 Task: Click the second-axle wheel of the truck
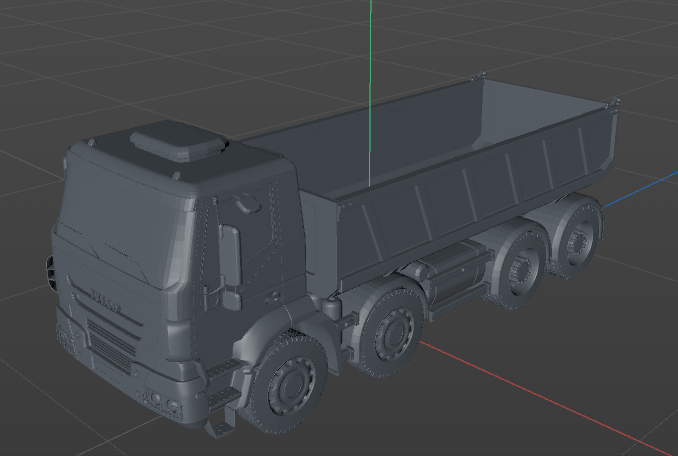[391, 331]
